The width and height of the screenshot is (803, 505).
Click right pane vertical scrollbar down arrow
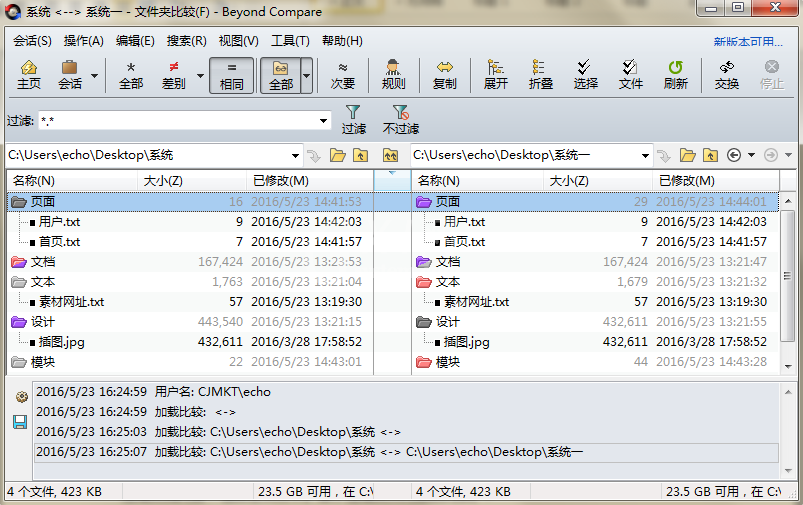(x=788, y=366)
